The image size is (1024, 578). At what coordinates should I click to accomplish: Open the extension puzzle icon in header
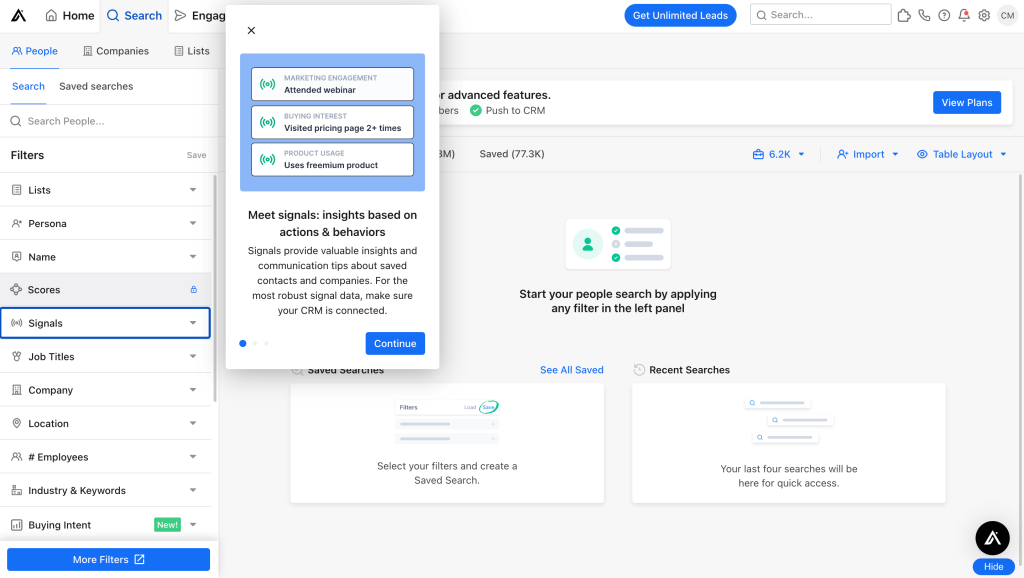pos(904,15)
